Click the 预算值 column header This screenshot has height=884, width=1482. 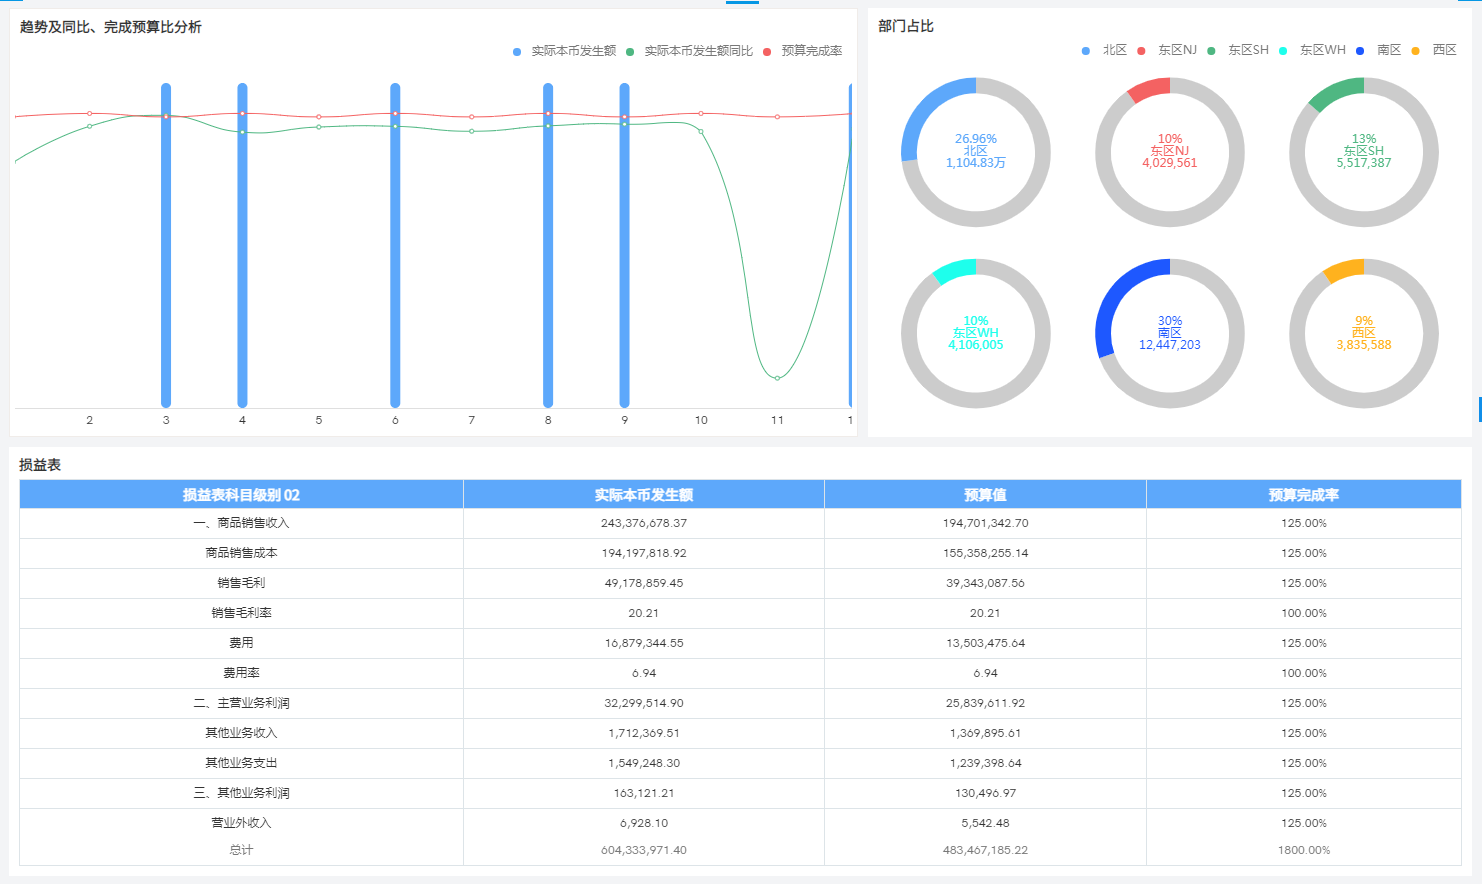tap(985, 495)
